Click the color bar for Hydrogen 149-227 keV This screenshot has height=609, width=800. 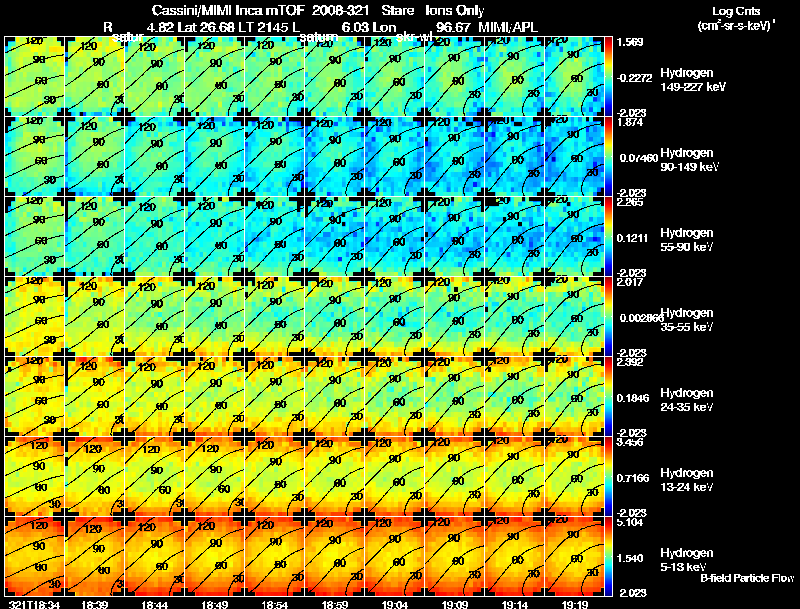[x=609, y=77]
